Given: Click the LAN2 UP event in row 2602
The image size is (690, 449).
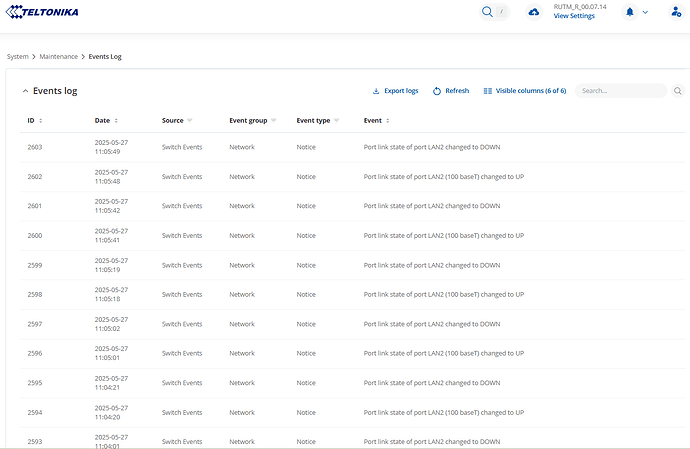Looking at the screenshot, I should [444, 177].
